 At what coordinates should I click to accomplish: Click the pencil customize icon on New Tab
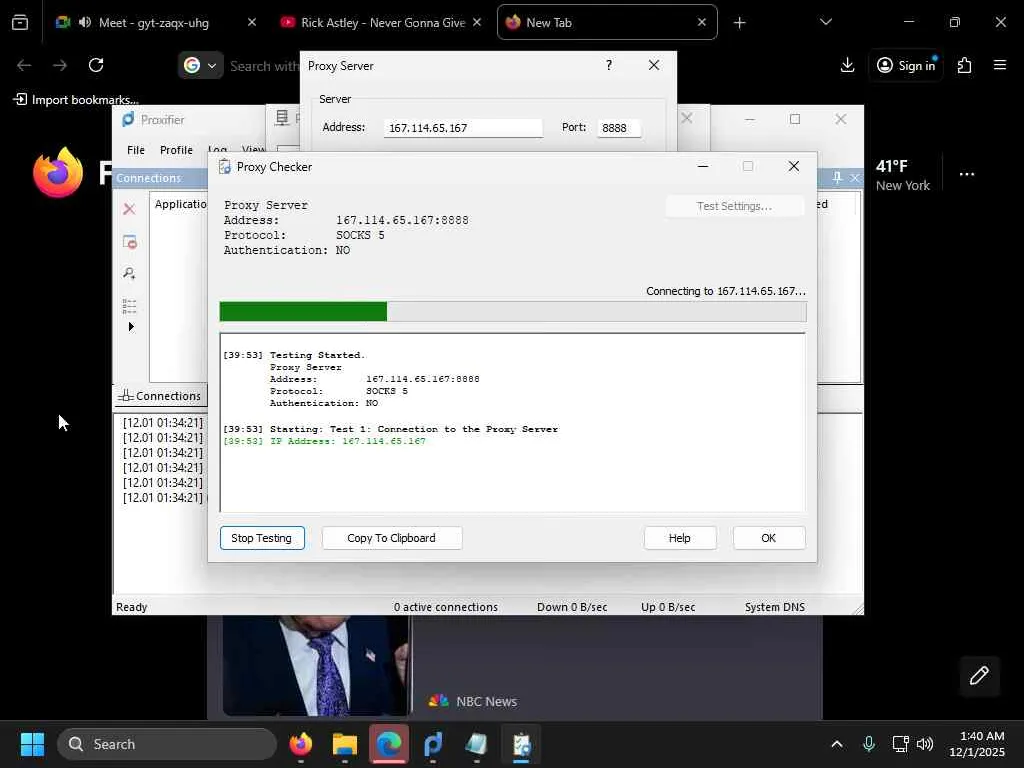[979, 675]
